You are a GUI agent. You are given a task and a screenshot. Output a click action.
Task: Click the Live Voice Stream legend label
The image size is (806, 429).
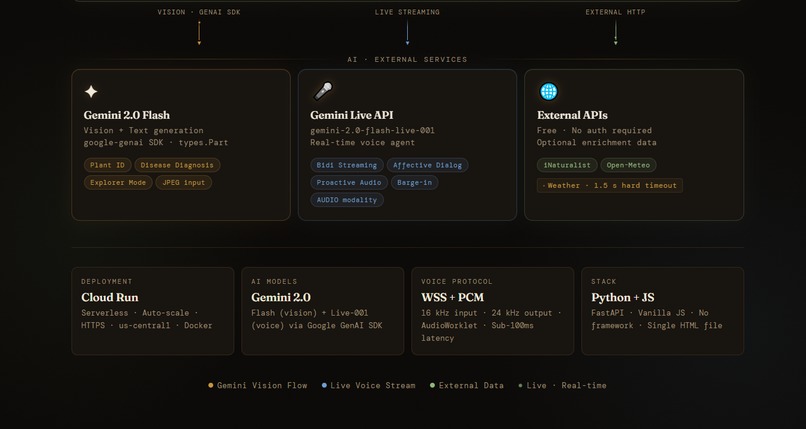tap(373, 385)
